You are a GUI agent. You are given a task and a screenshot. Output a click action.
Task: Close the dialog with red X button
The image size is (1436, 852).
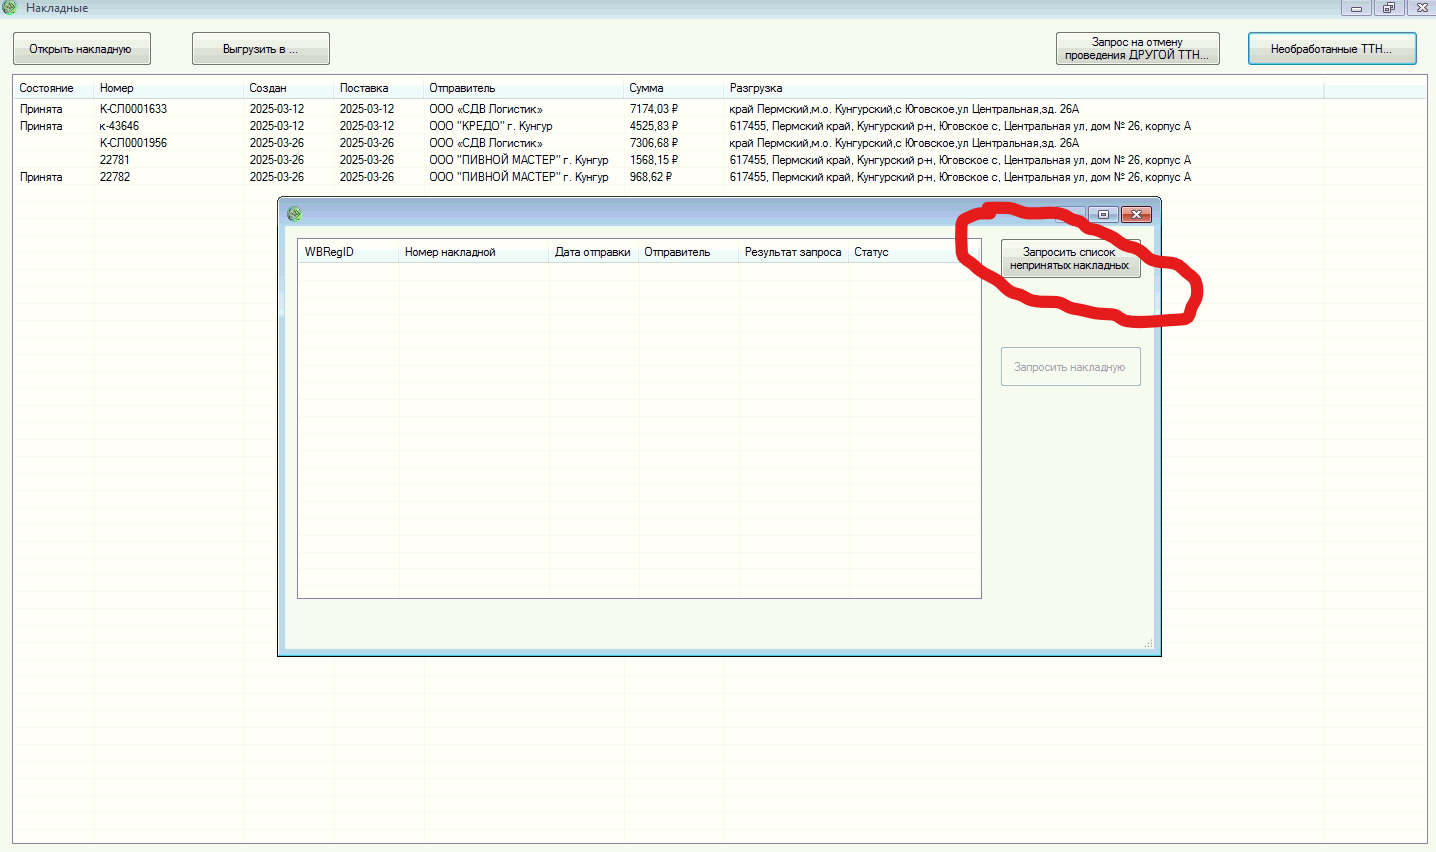1136,215
